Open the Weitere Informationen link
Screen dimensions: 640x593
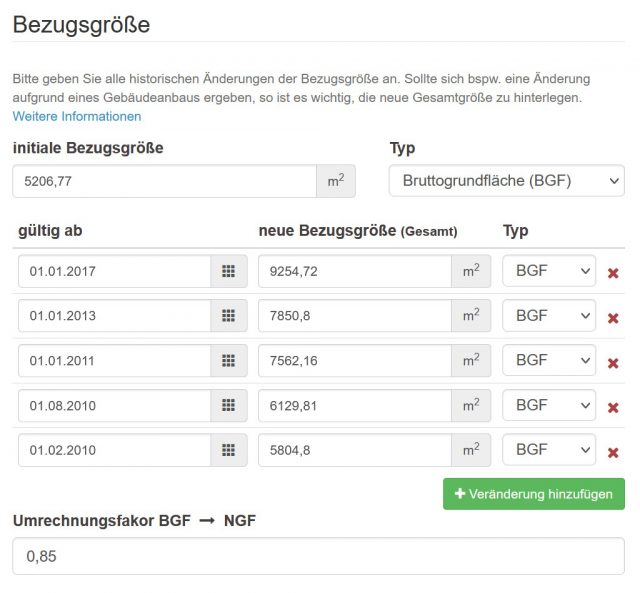click(77, 116)
